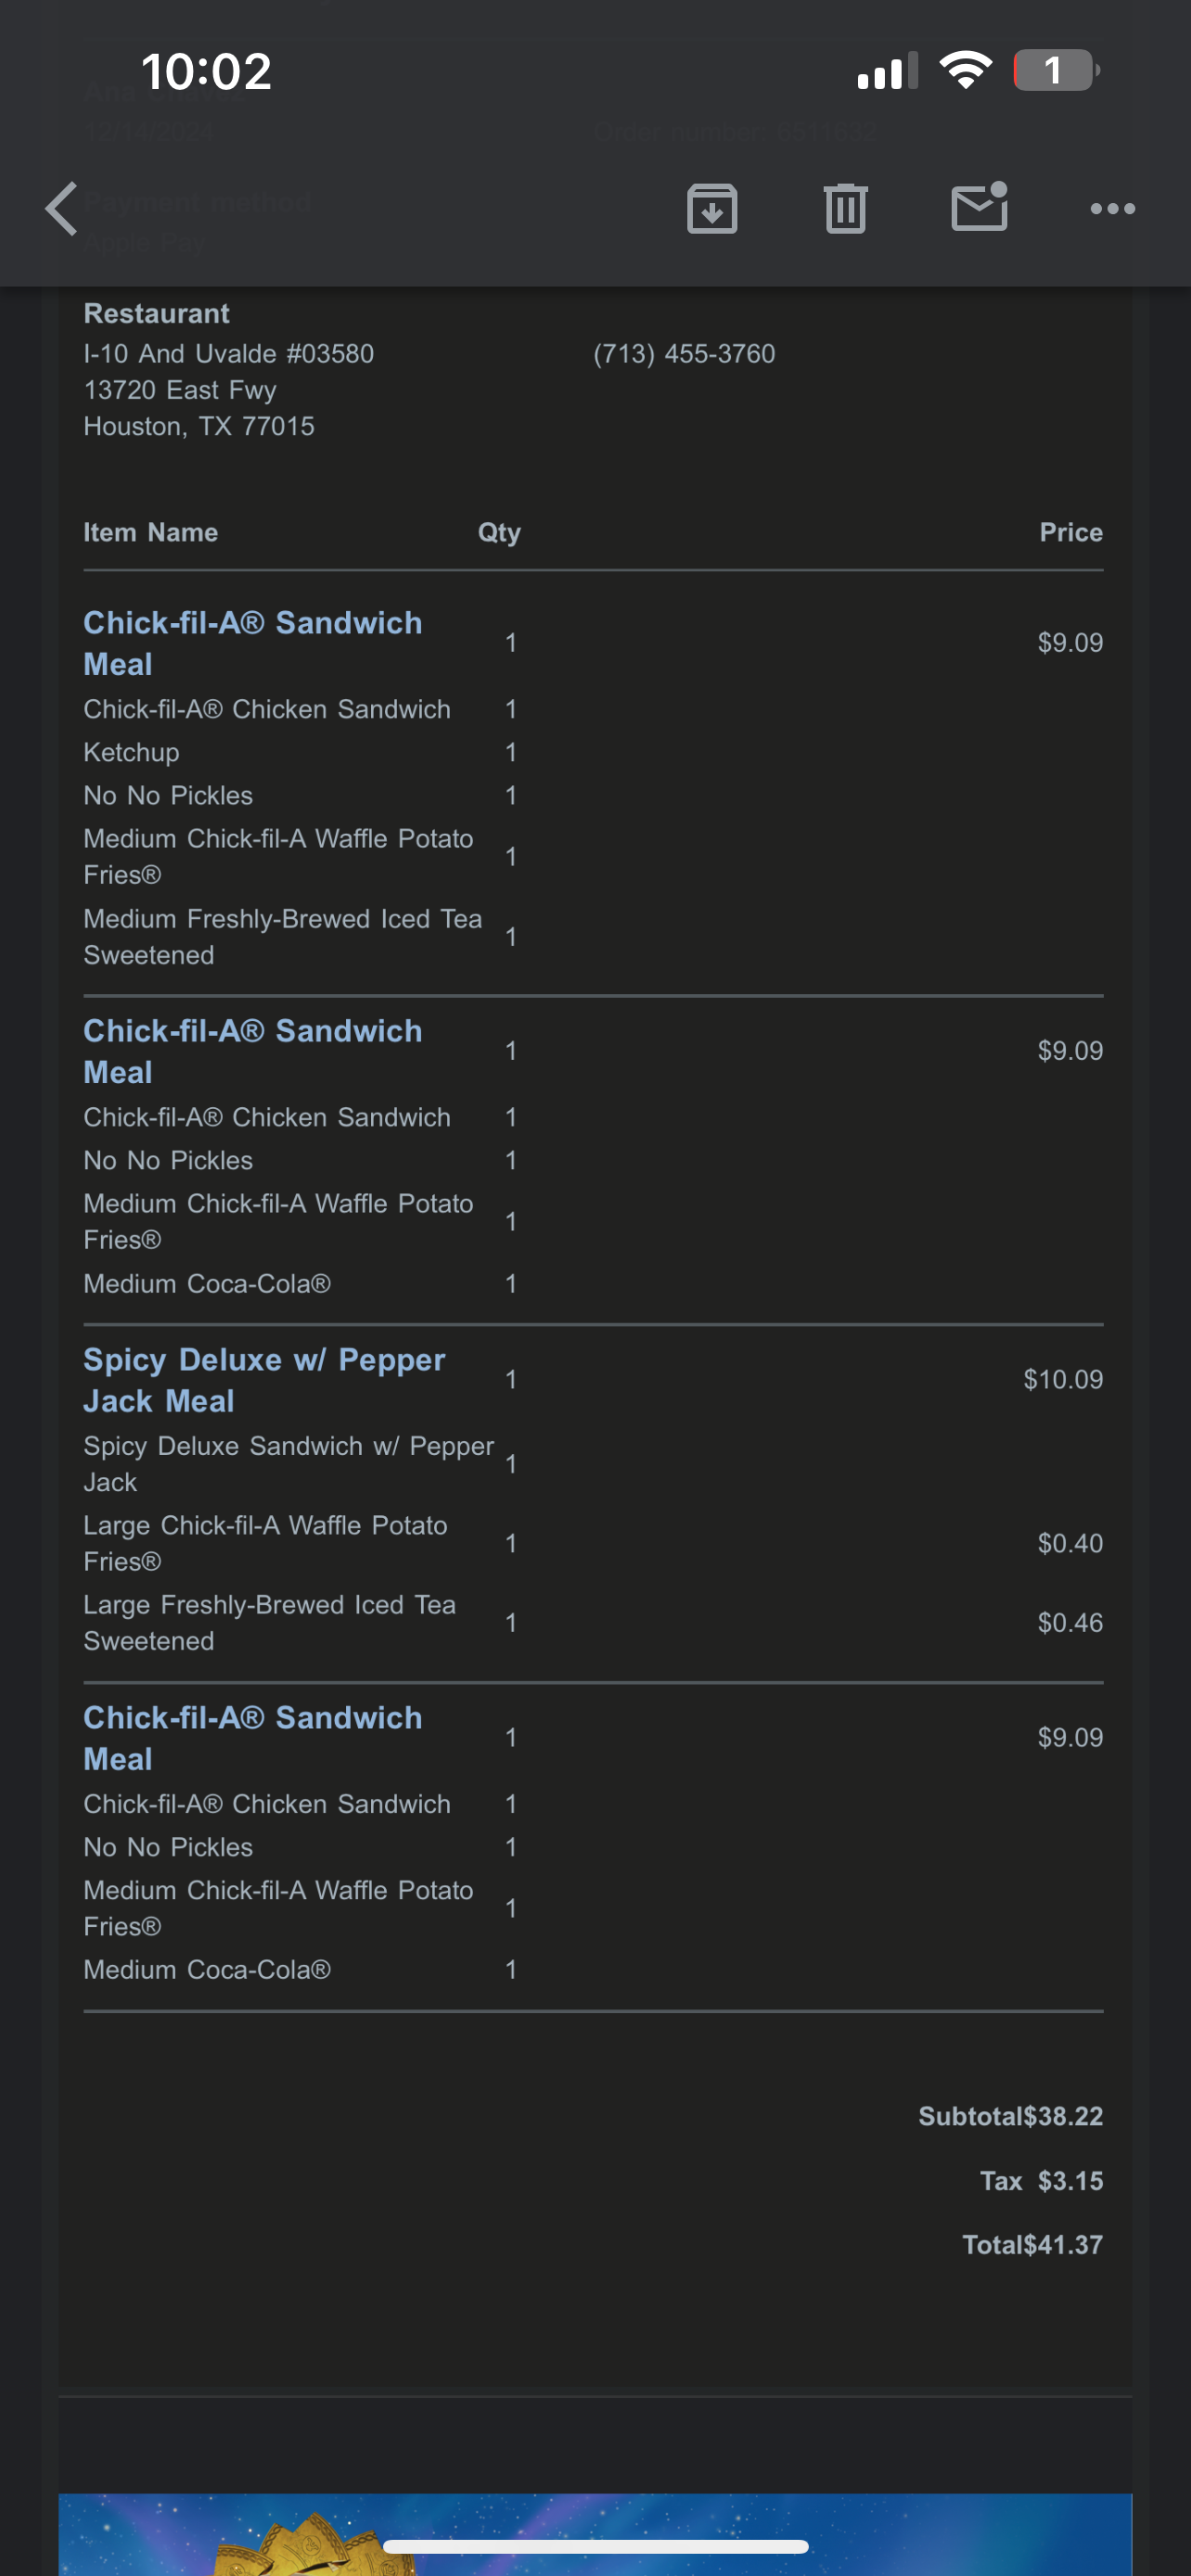Tap the Subtotal $38.22 line
Screen dimensions: 1191x2576
[1010, 2116]
